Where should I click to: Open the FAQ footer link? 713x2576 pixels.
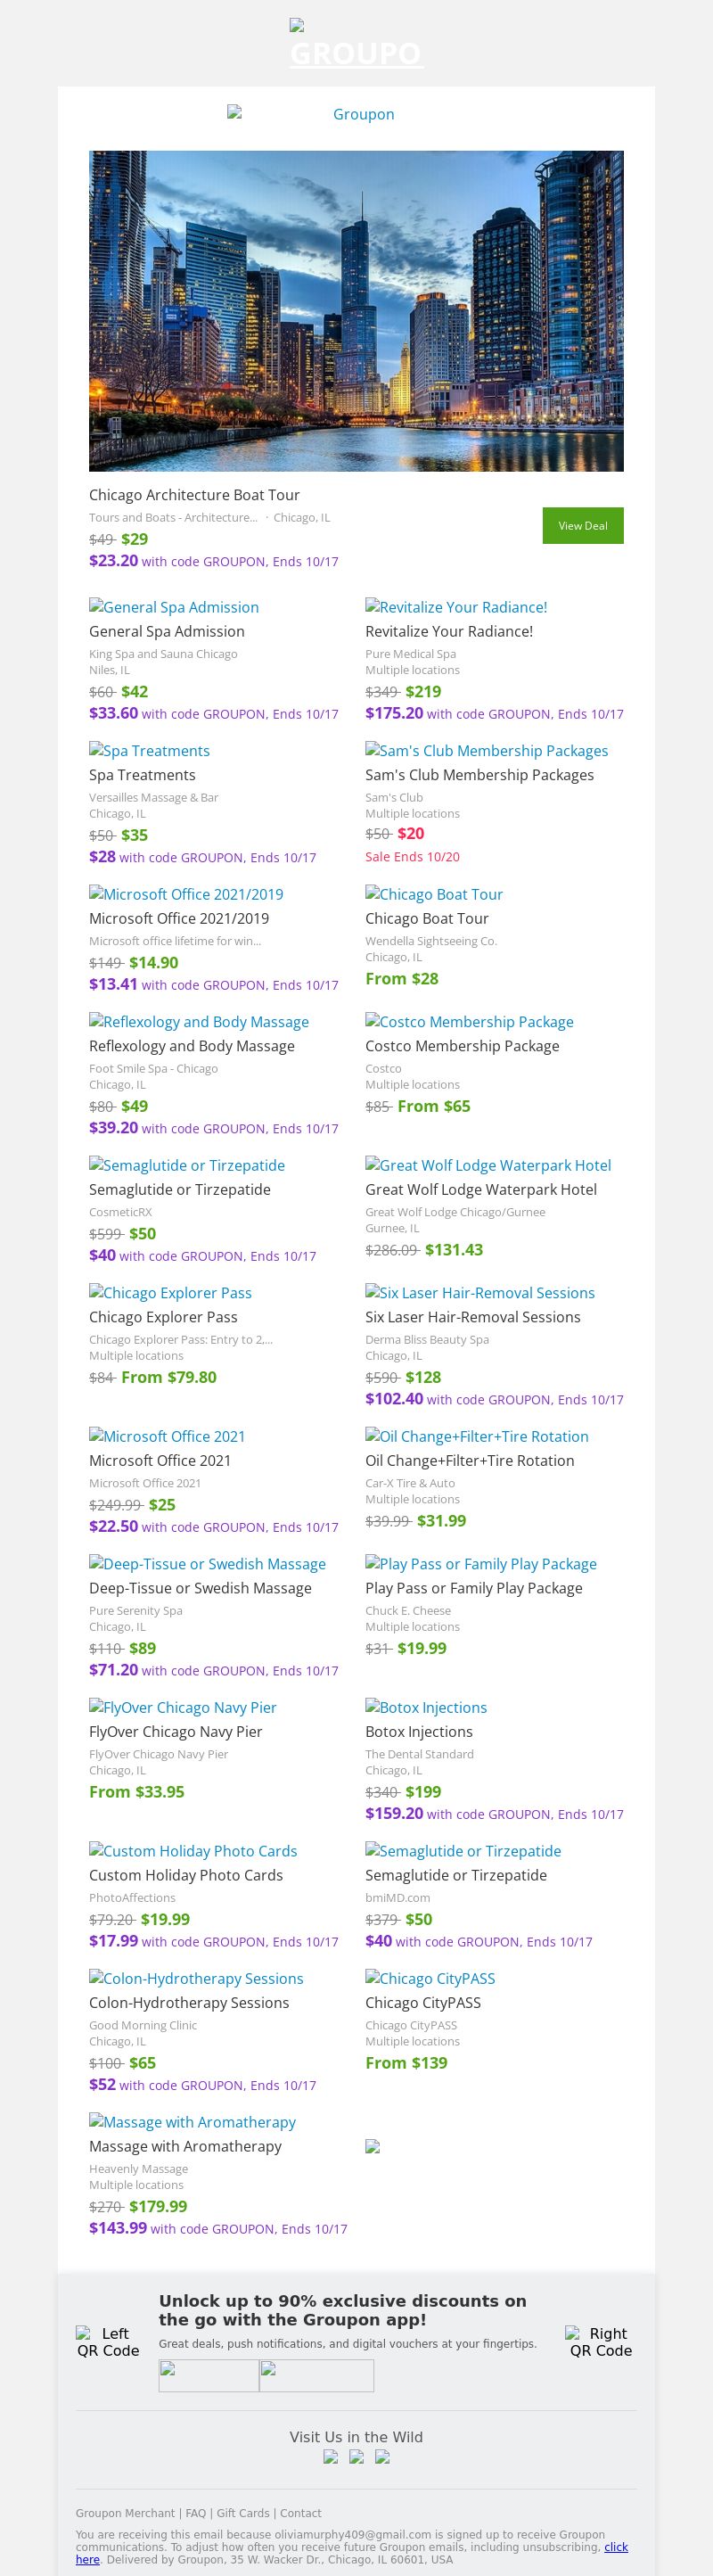196,2513
